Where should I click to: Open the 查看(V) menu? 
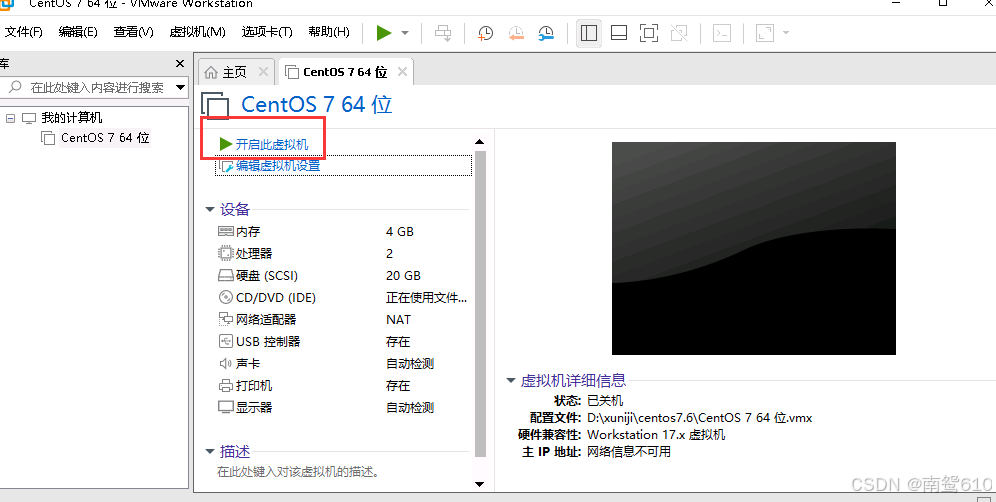click(133, 32)
